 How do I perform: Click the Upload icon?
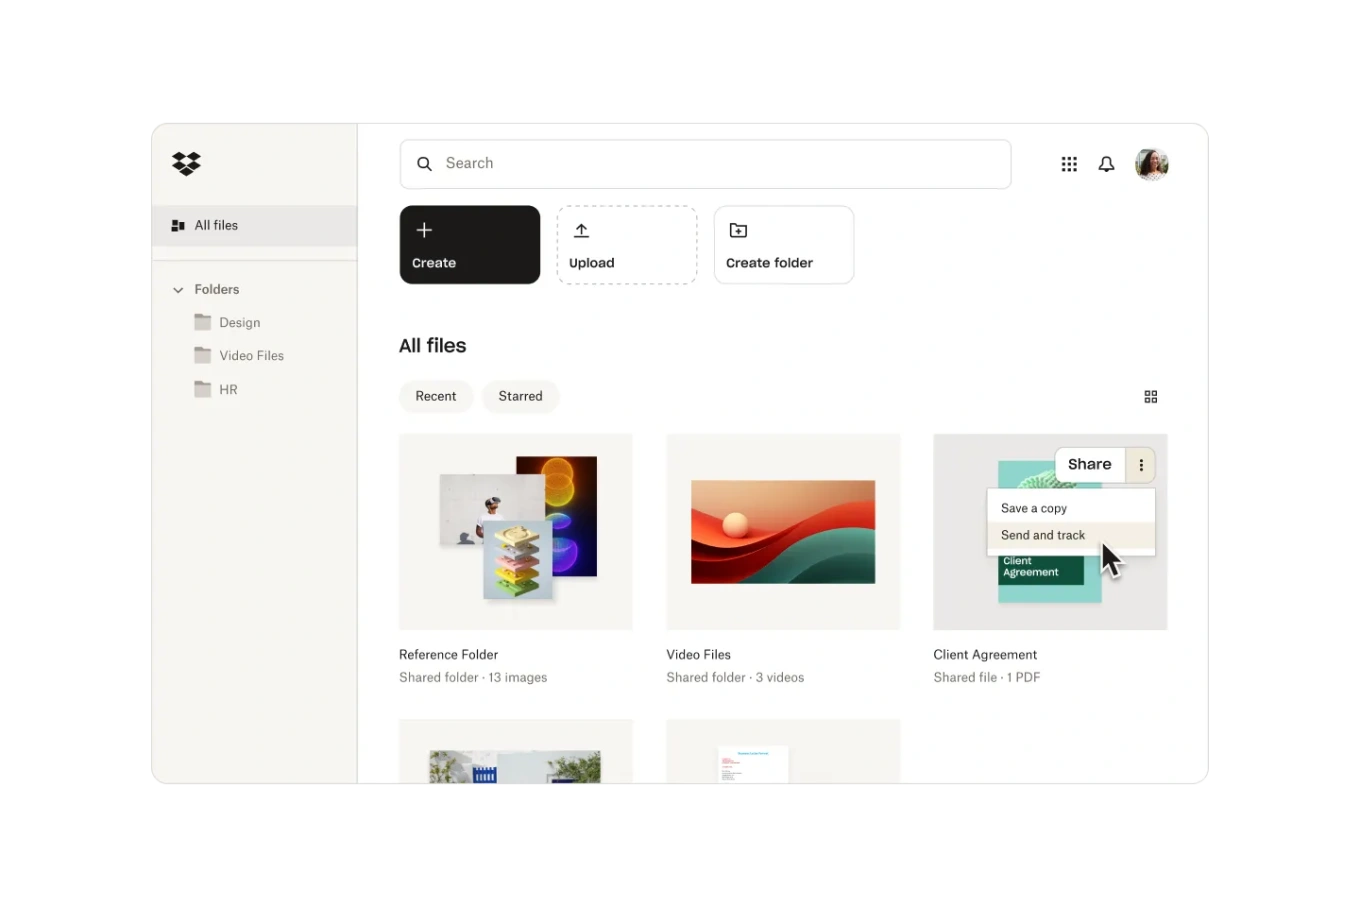(582, 230)
